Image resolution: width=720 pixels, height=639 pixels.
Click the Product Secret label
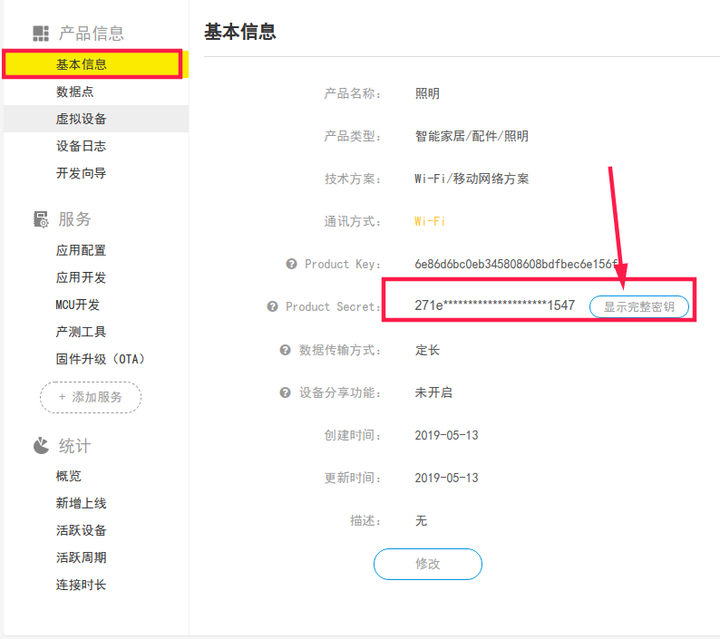click(332, 307)
